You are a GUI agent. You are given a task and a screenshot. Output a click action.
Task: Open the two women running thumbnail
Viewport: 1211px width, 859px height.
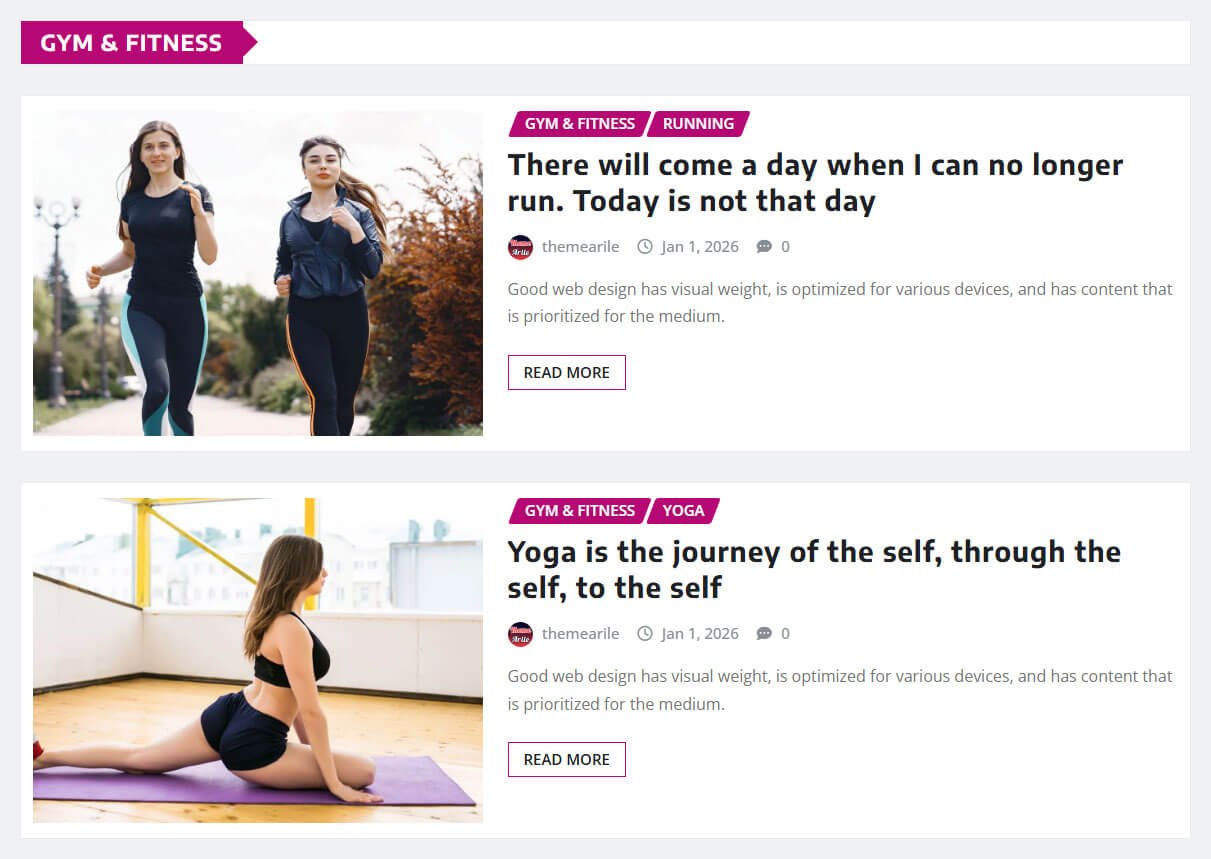click(258, 273)
